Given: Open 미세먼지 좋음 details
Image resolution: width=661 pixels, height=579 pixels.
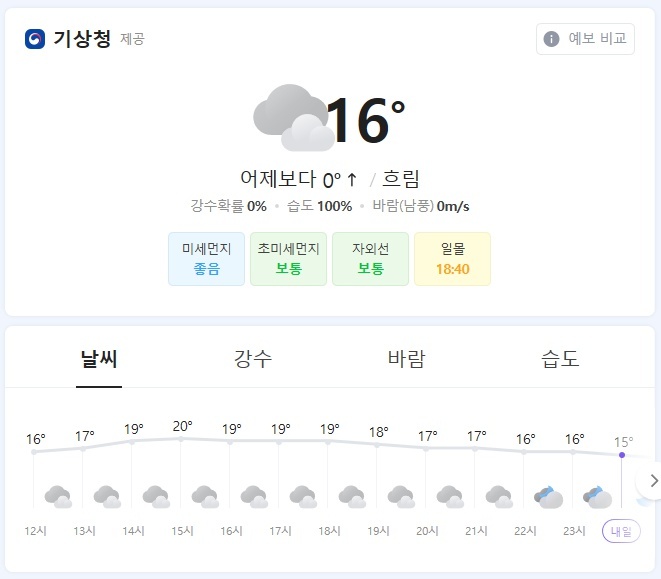Looking at the screenshot, I should [207, 259].
